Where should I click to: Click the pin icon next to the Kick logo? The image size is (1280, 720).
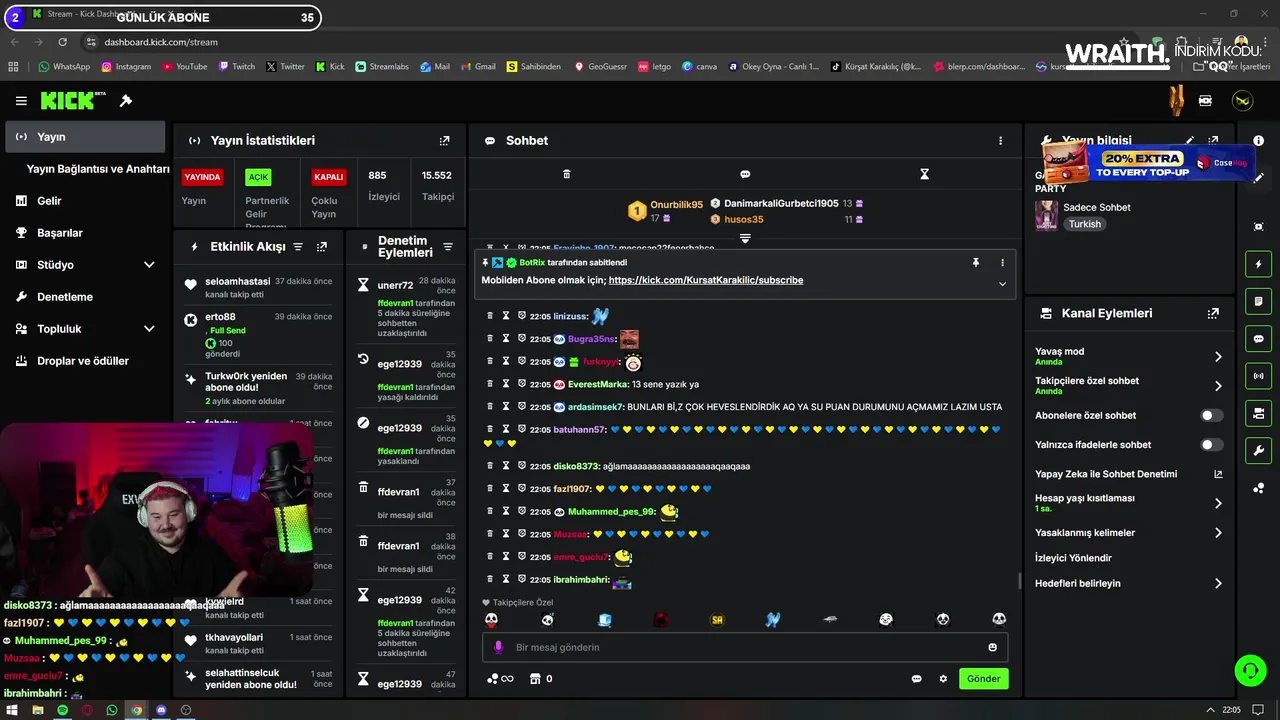pos(126,101)
